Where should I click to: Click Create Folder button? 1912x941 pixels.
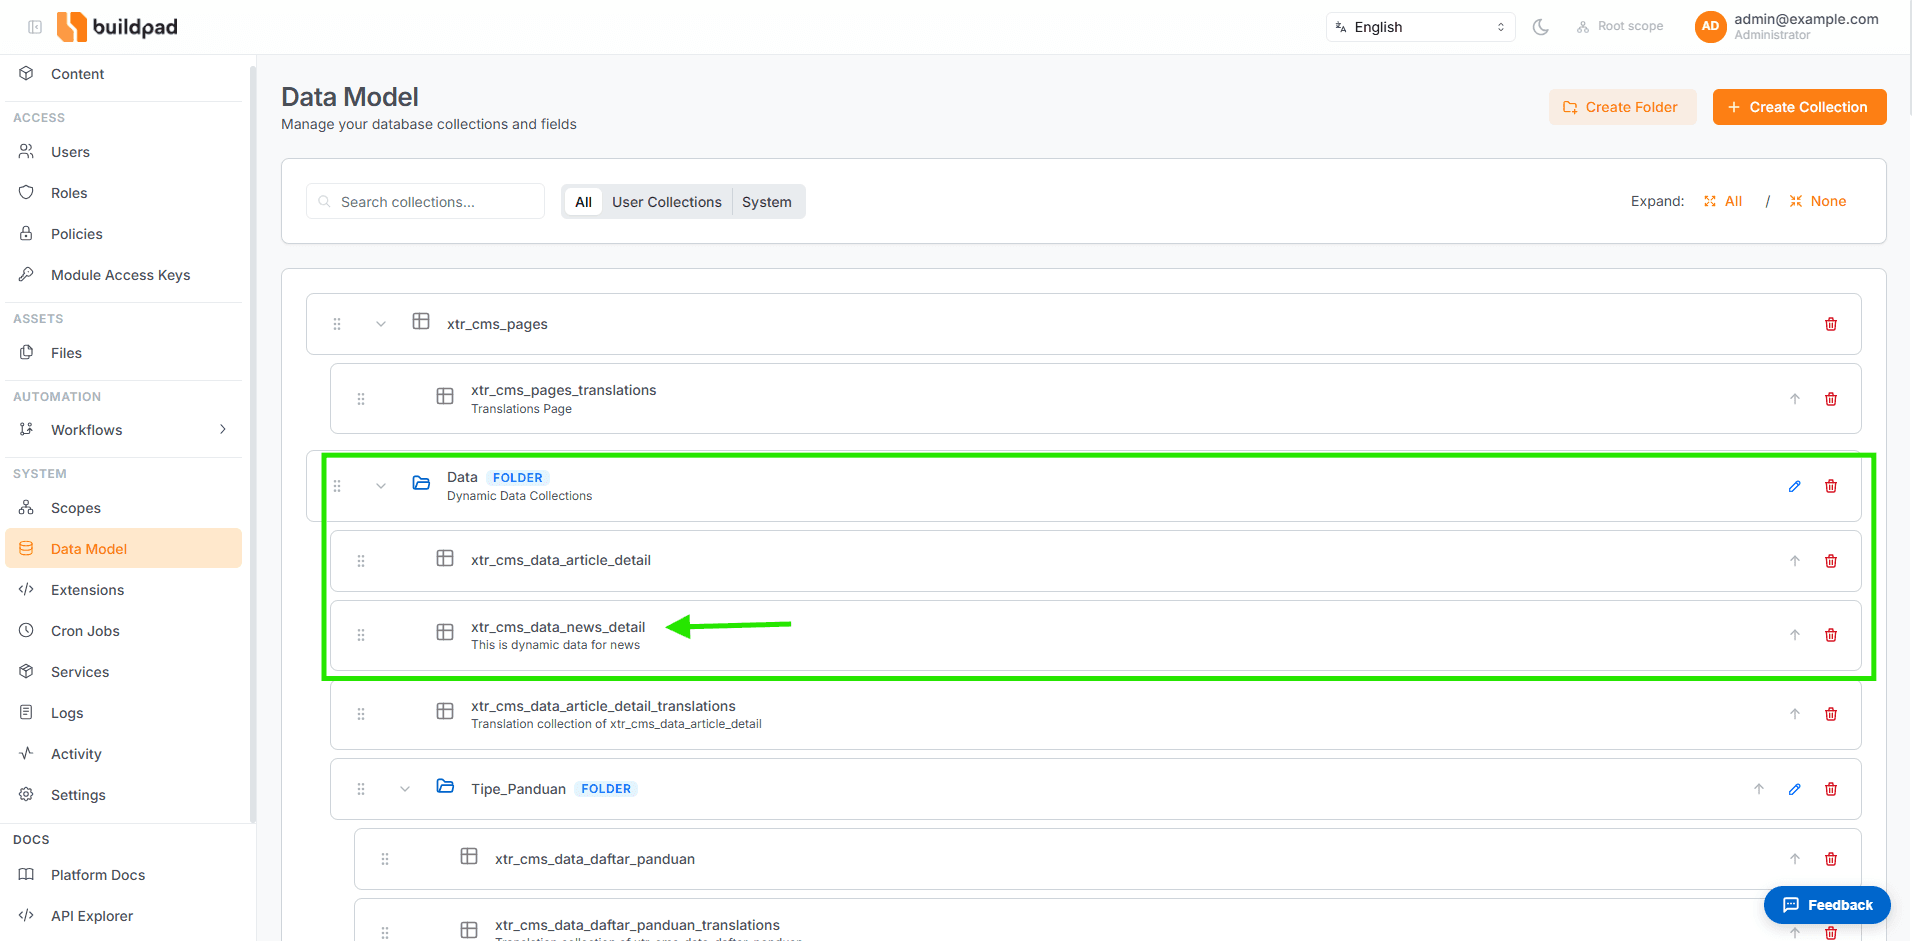pyautogui.click(x=1622, y=107)
